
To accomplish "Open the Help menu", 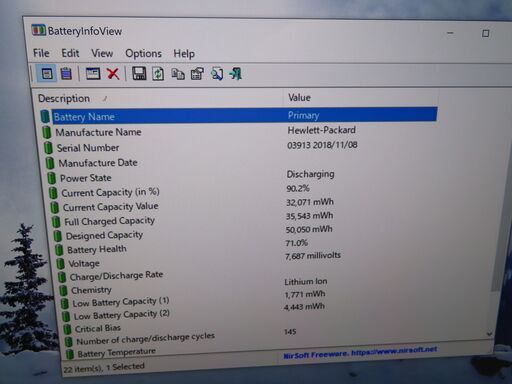I will pyautogui.click(x=184, y=54).
